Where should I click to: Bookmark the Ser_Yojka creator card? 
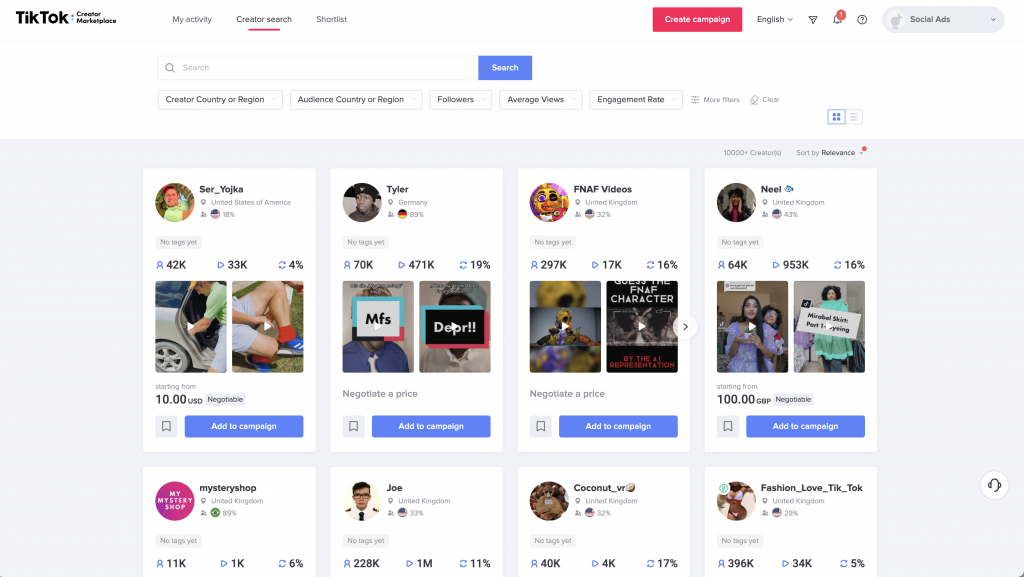166,426
